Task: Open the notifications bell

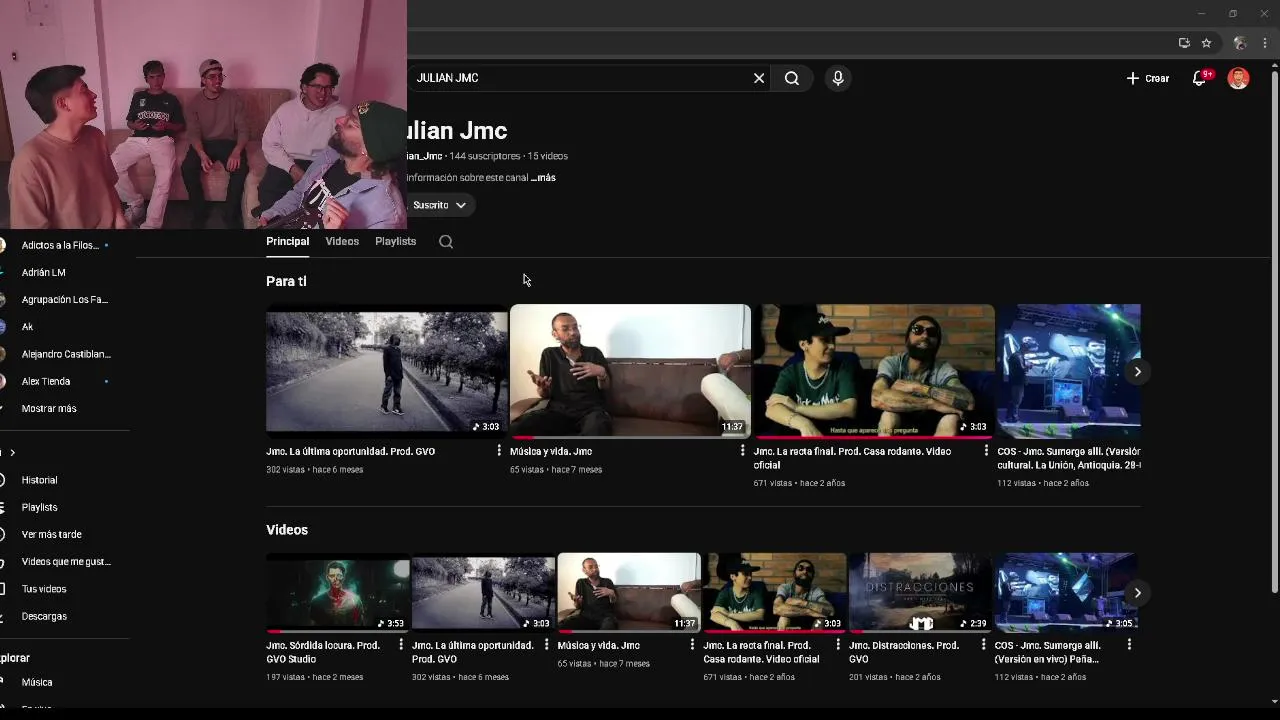Action: 1200,78
